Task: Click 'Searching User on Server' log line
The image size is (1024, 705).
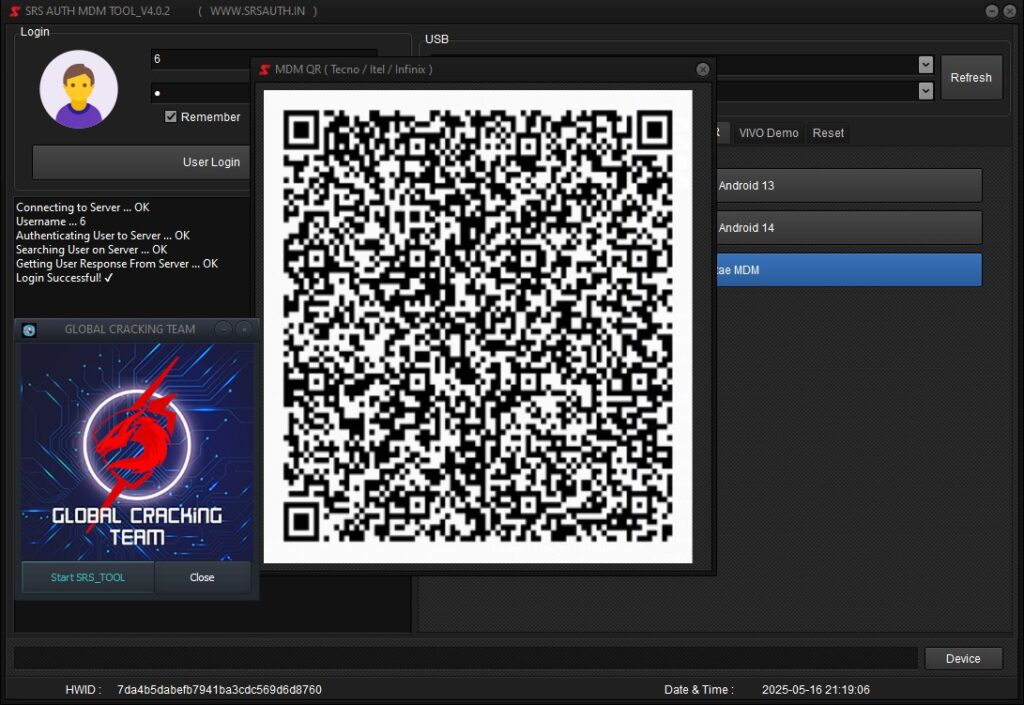Action: coord(91,249)
